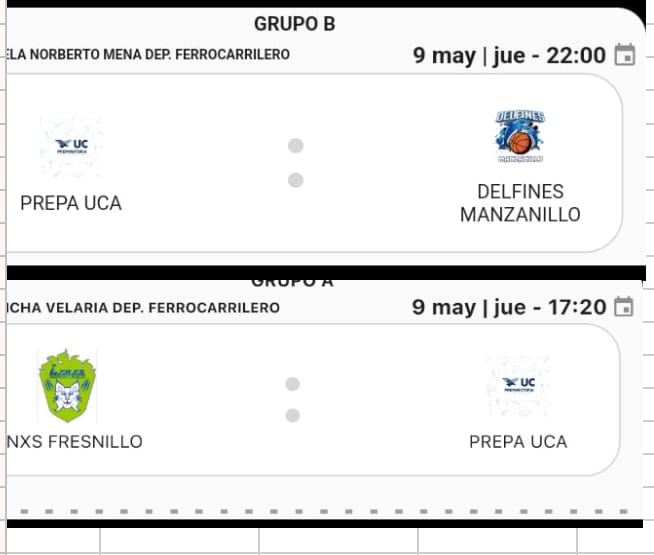Click the calendar icon beside 17:20

coord(624,306)
